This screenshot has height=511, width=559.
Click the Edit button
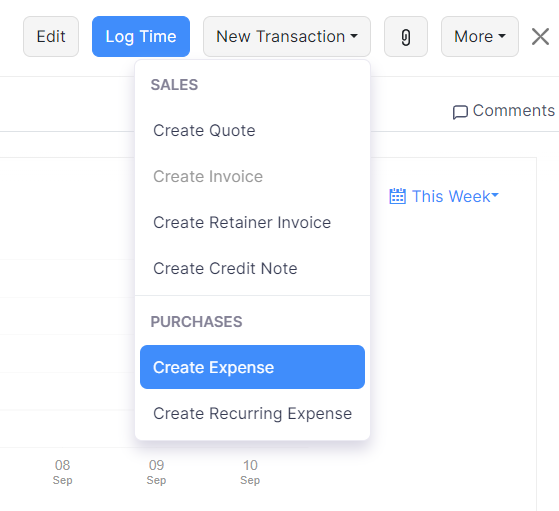[x=51, y=36]
